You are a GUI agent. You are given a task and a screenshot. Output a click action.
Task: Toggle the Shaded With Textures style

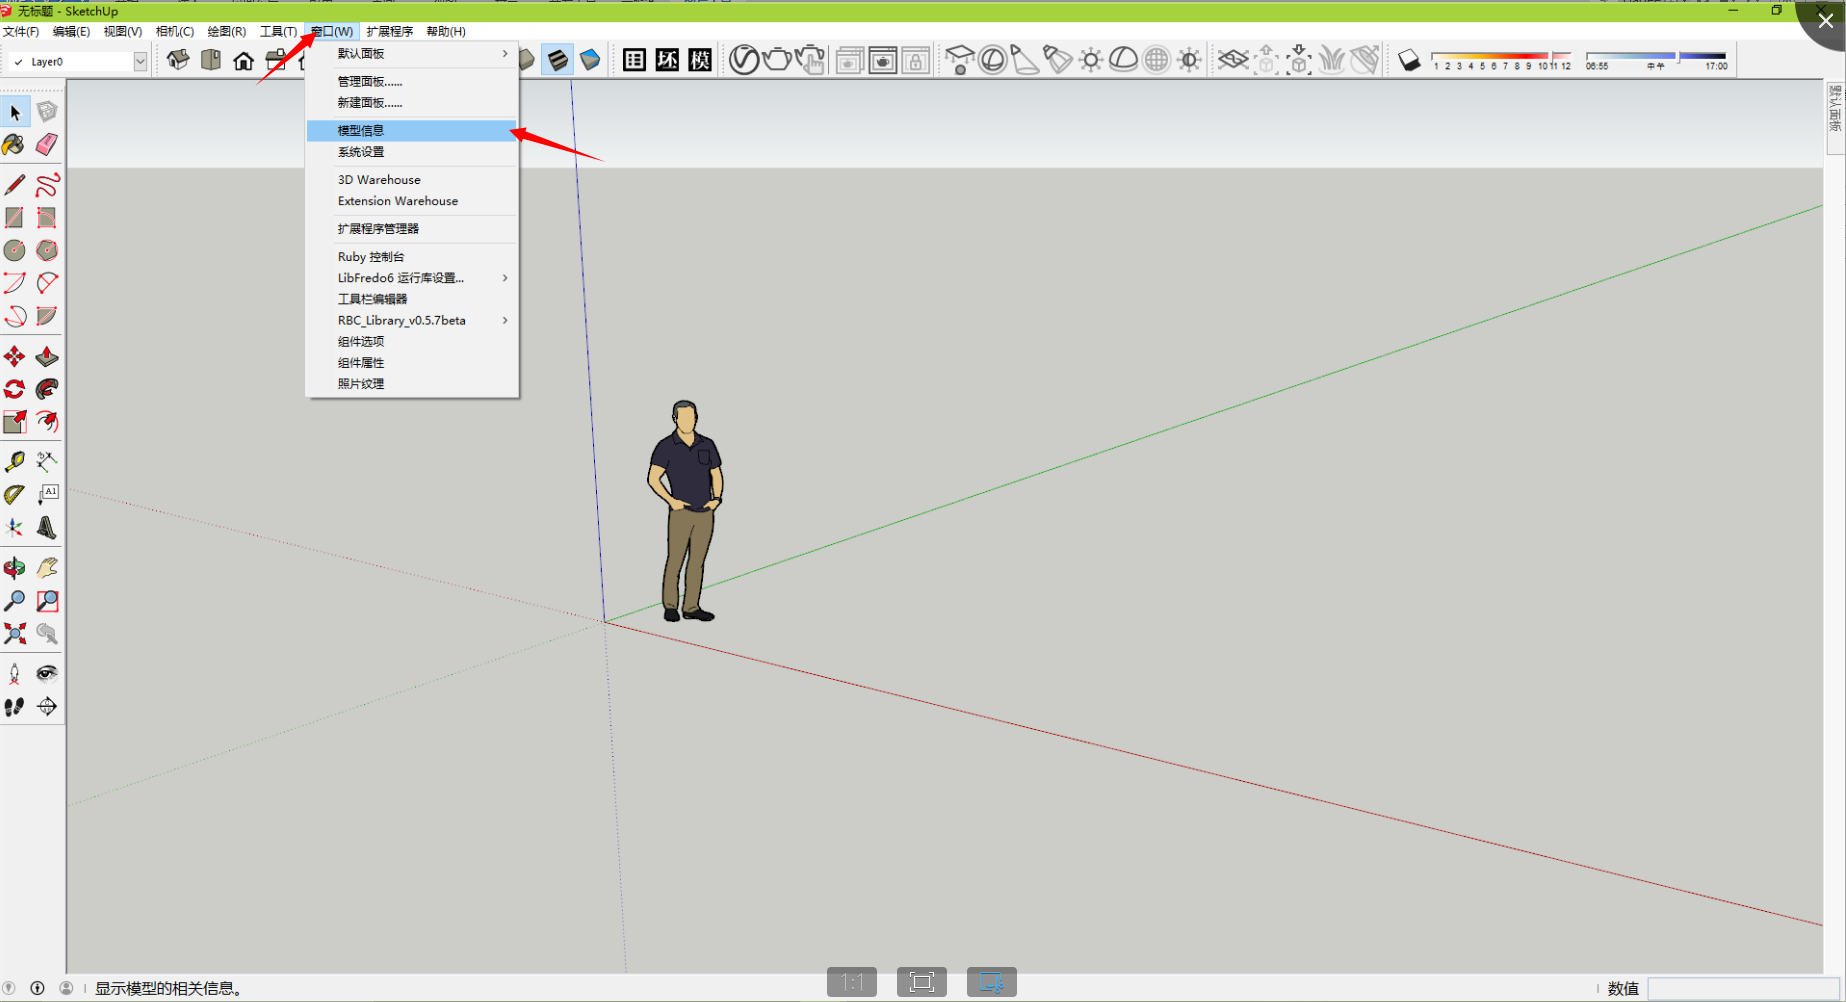coord(557,60)
